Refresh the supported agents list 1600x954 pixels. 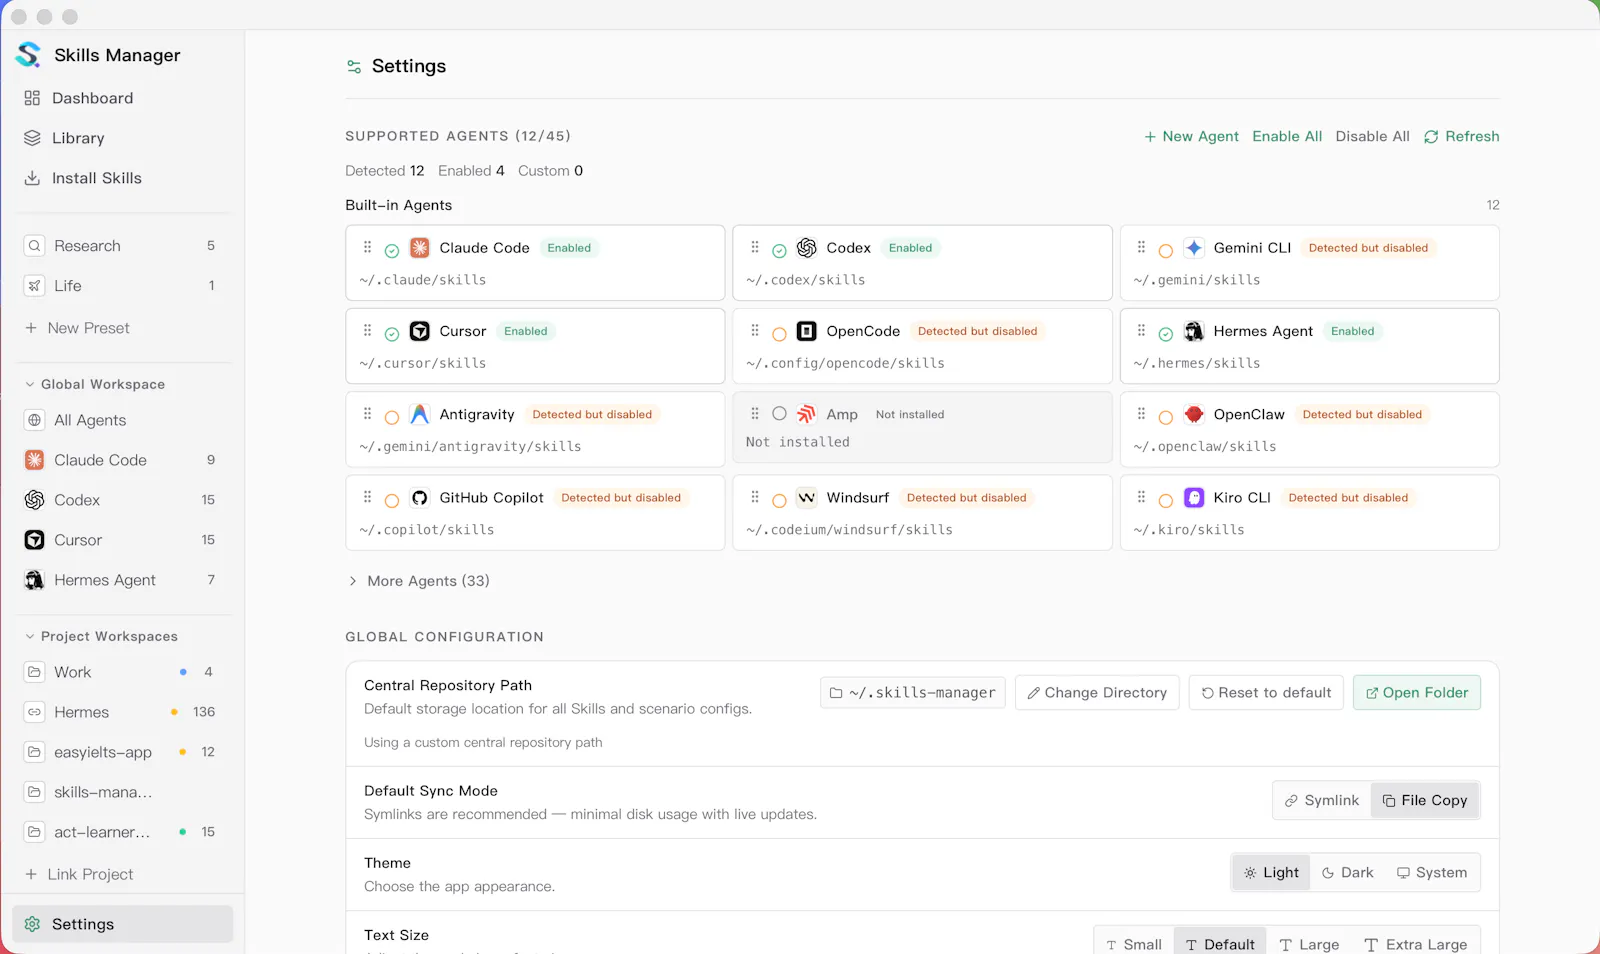(1461, 136)
